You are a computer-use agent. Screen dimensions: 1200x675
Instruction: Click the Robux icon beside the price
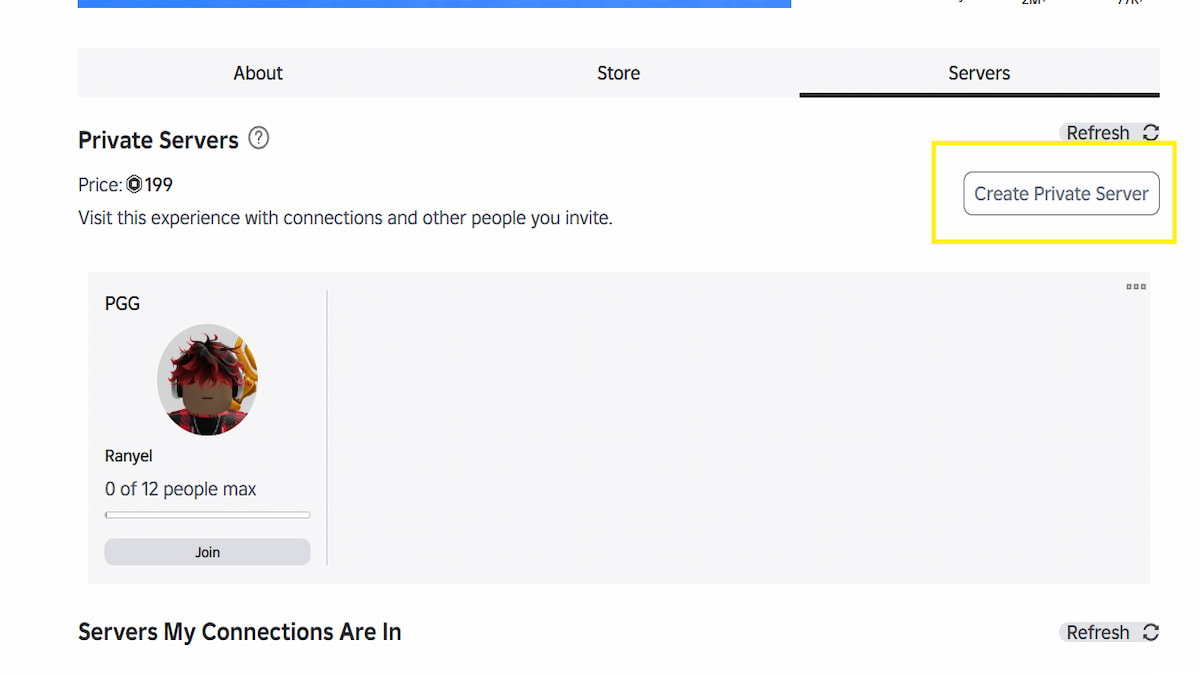[x=134, y=185]
